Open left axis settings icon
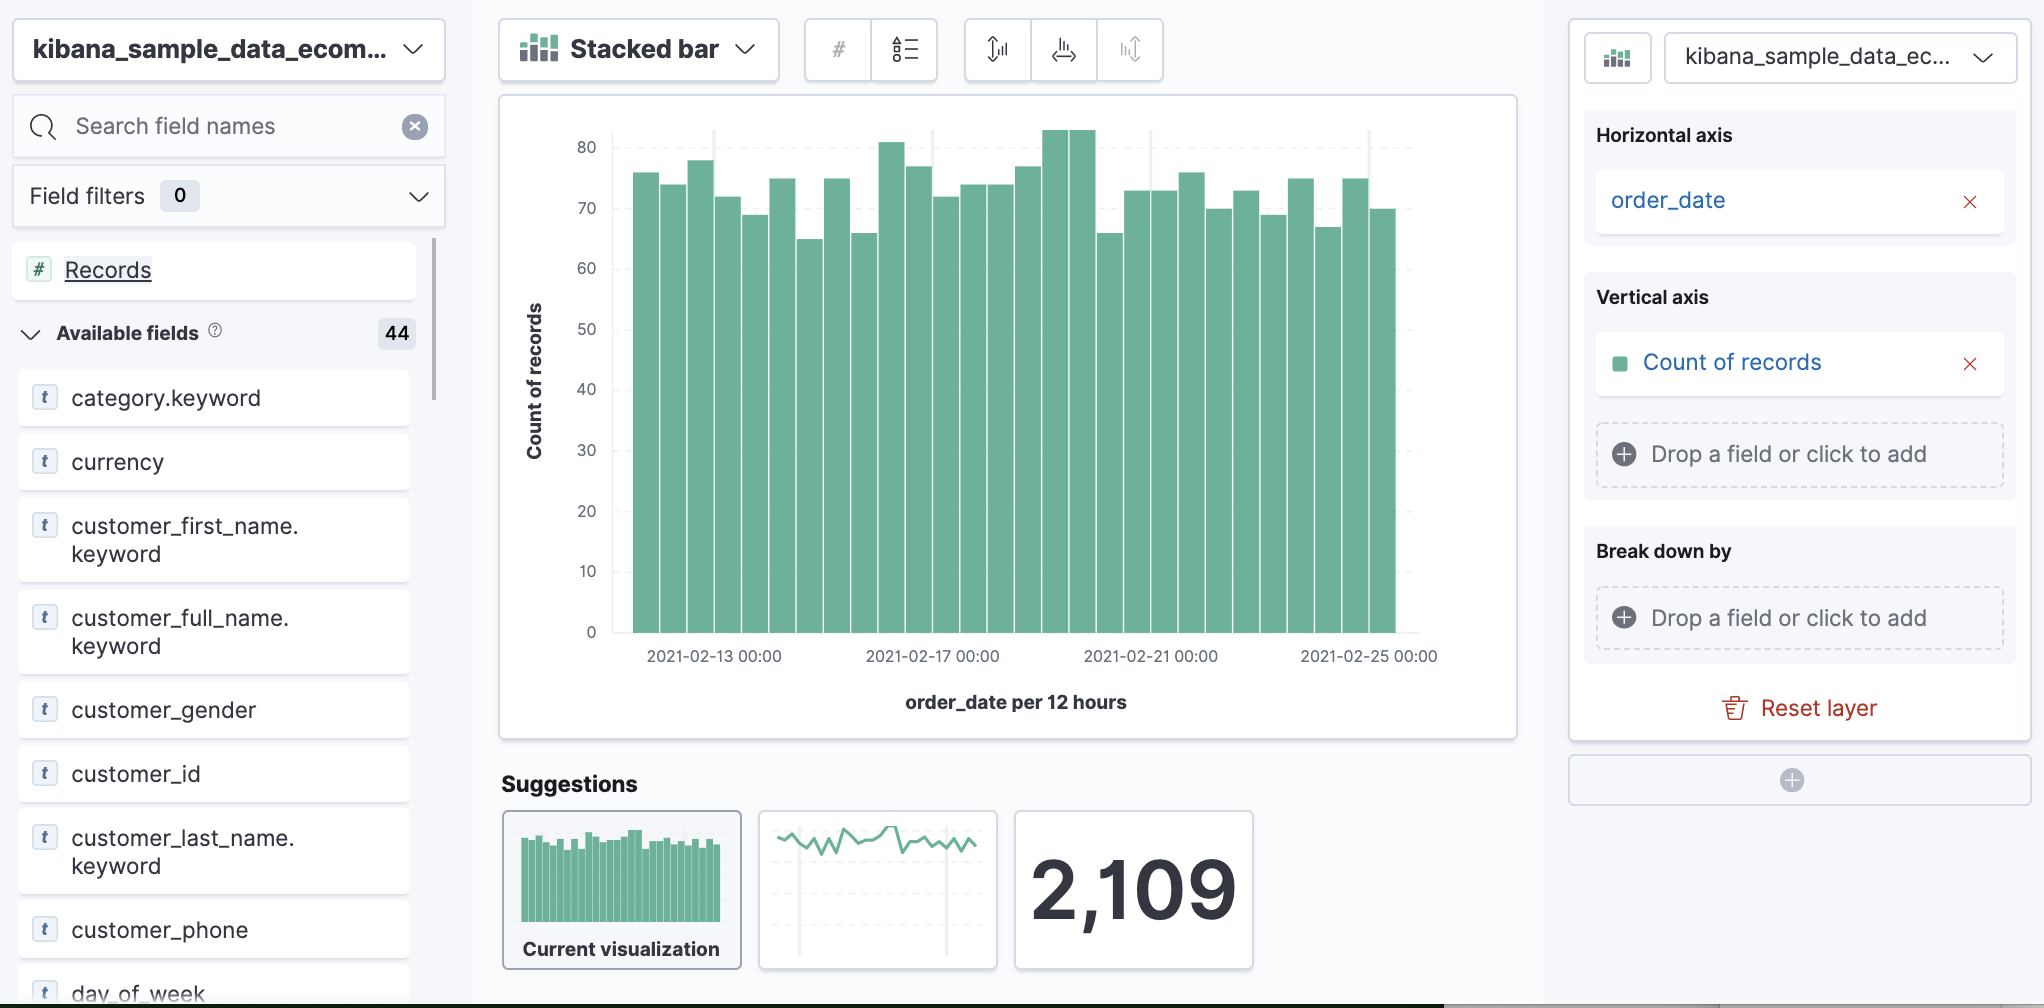The image size is (2044, 1008). [x=997, y=50]
